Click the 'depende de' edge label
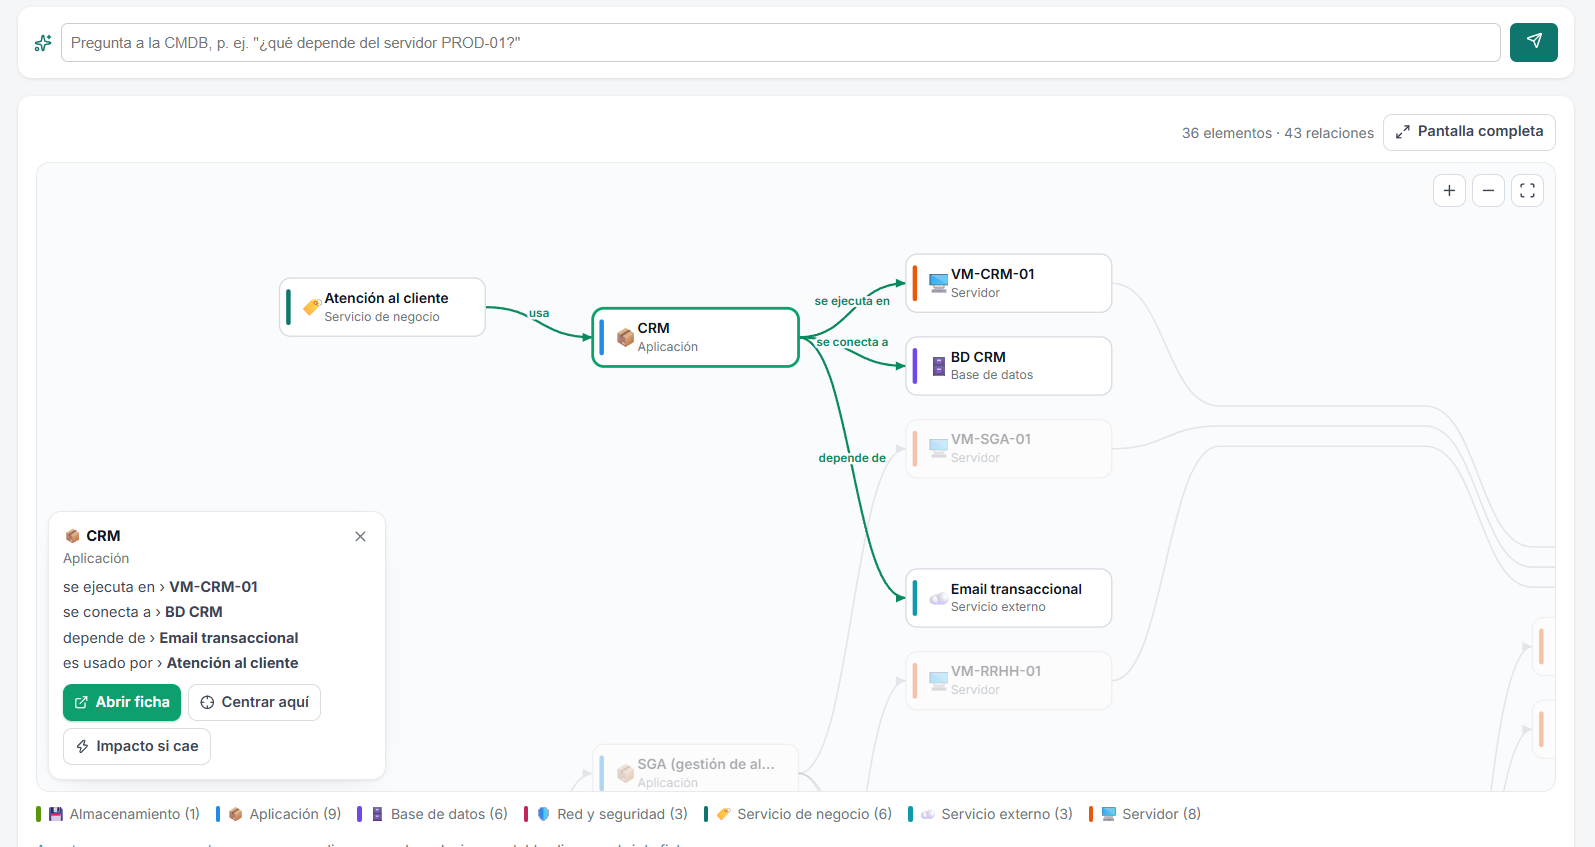This screenshot has width=1595, height=847. click(852, 458)
